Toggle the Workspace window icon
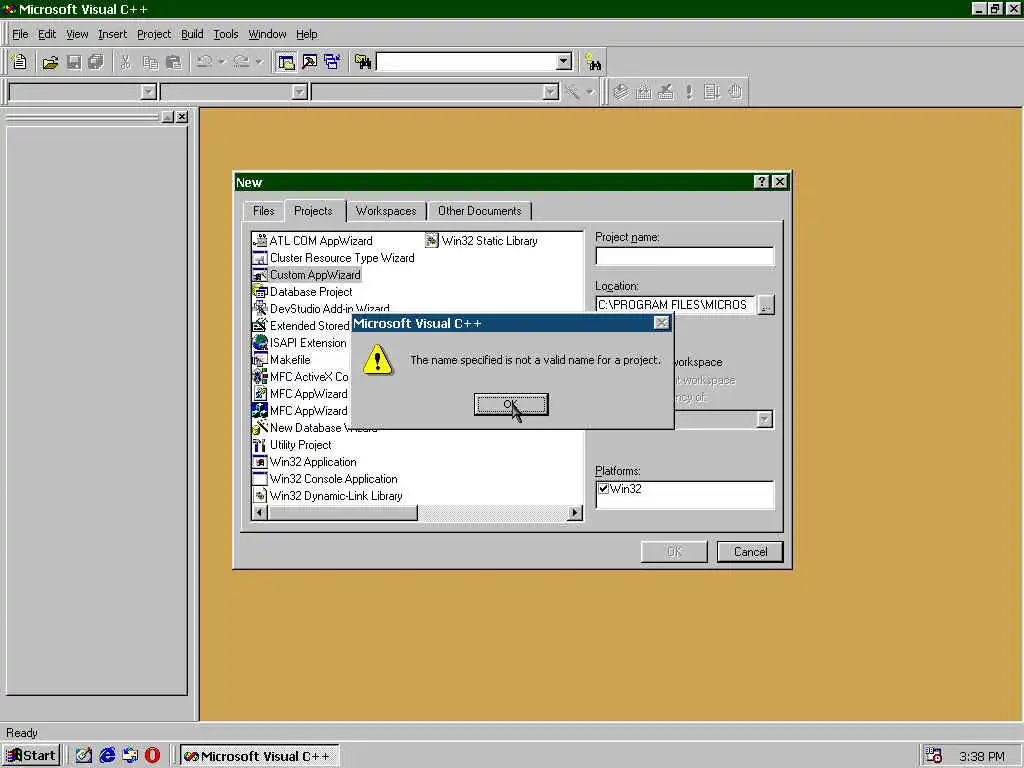This screenshot has height=768, width=1024. pyautogui.click(x=286, y=62)
